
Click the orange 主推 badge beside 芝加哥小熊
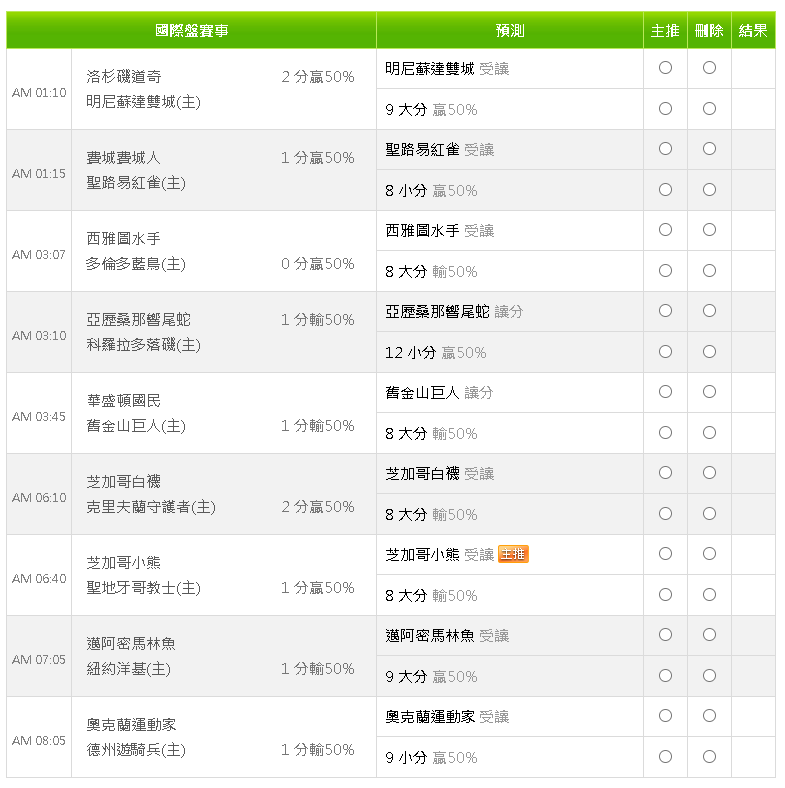[x=513, y=554]
